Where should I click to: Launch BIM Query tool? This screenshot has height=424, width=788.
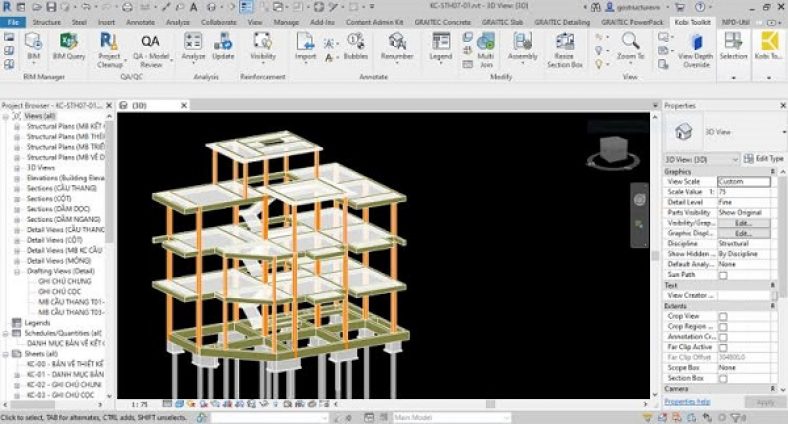pos(69,46)
